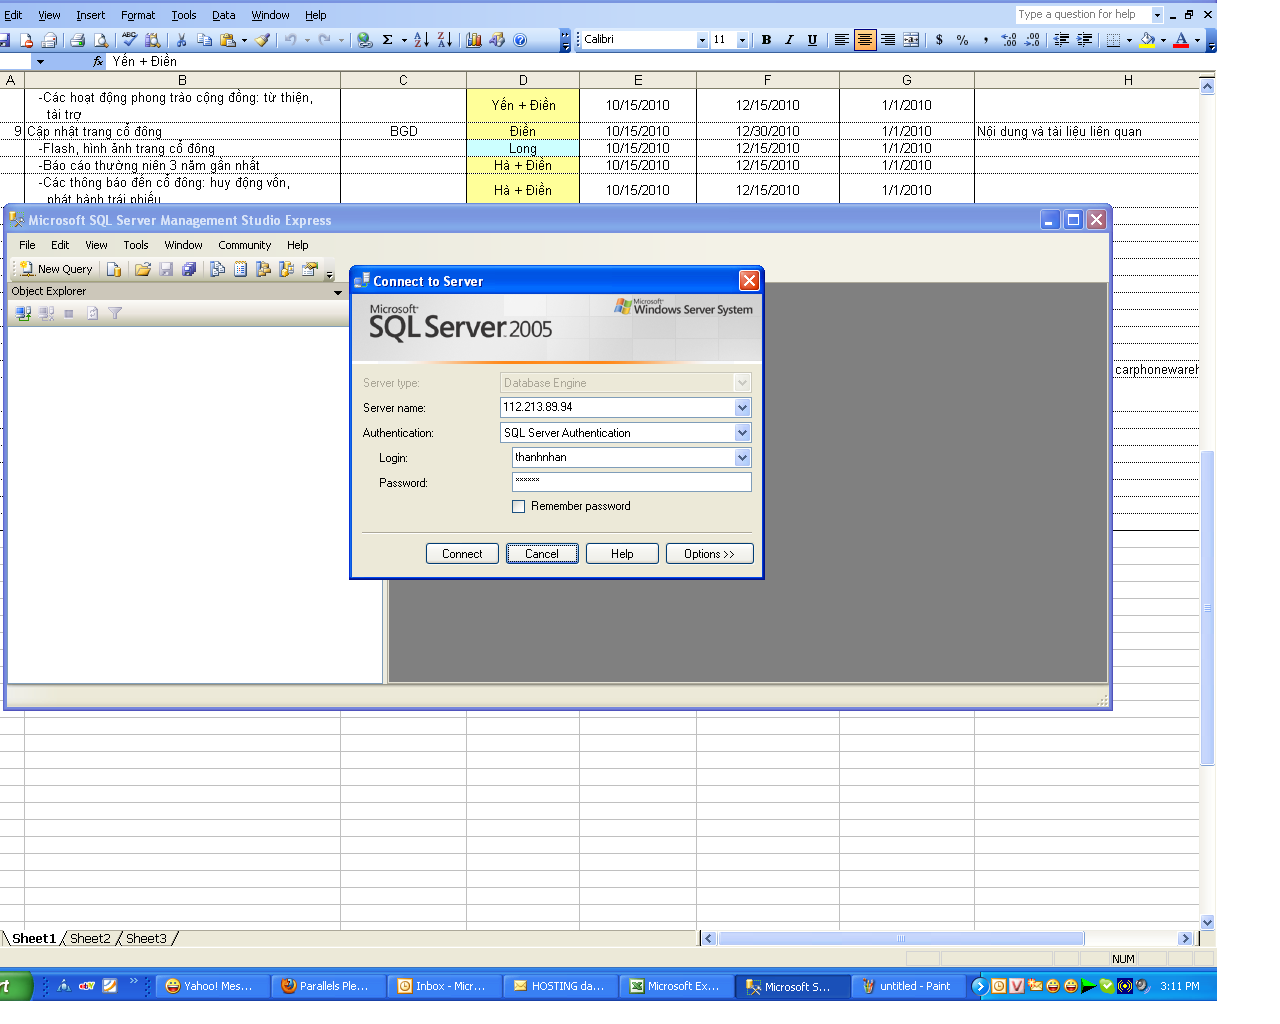Open Excel Fill Color yellow bucket
This screenshot has height=1024, width=1280.
click(x=1147, y=40)
